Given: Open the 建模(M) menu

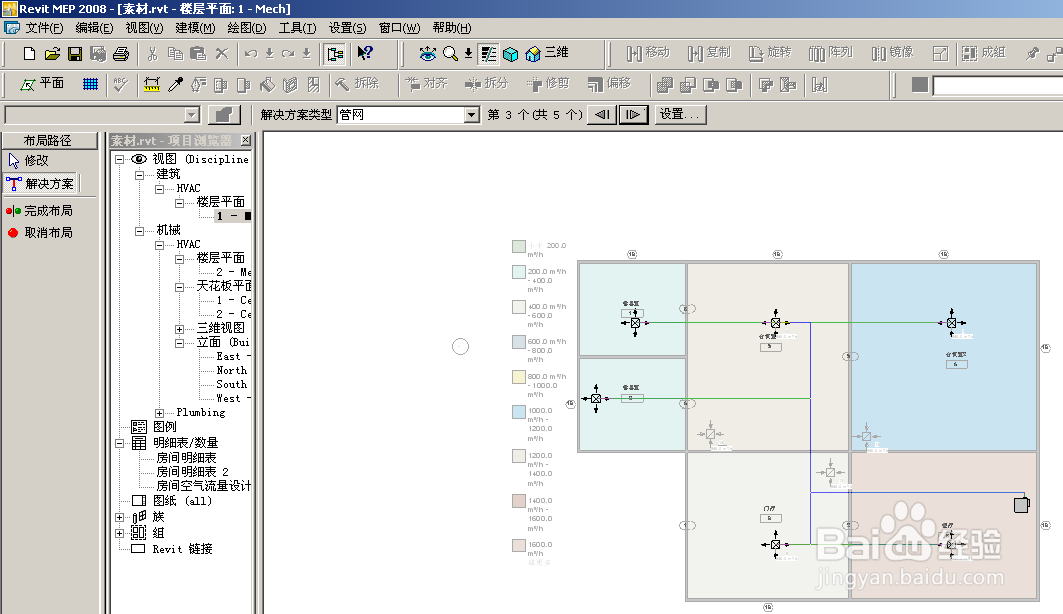Looking at the screenshot, I should click(195, 28).
